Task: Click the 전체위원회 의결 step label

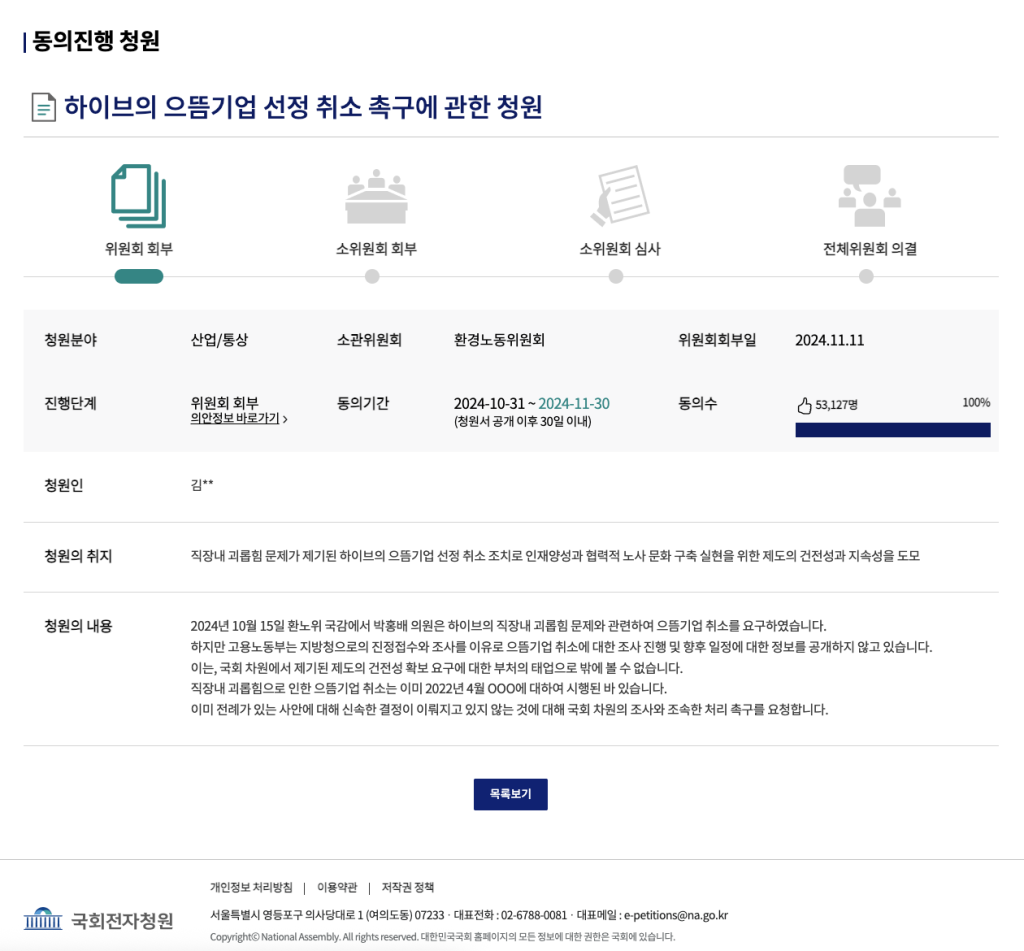Action: [x=870, y=249]
